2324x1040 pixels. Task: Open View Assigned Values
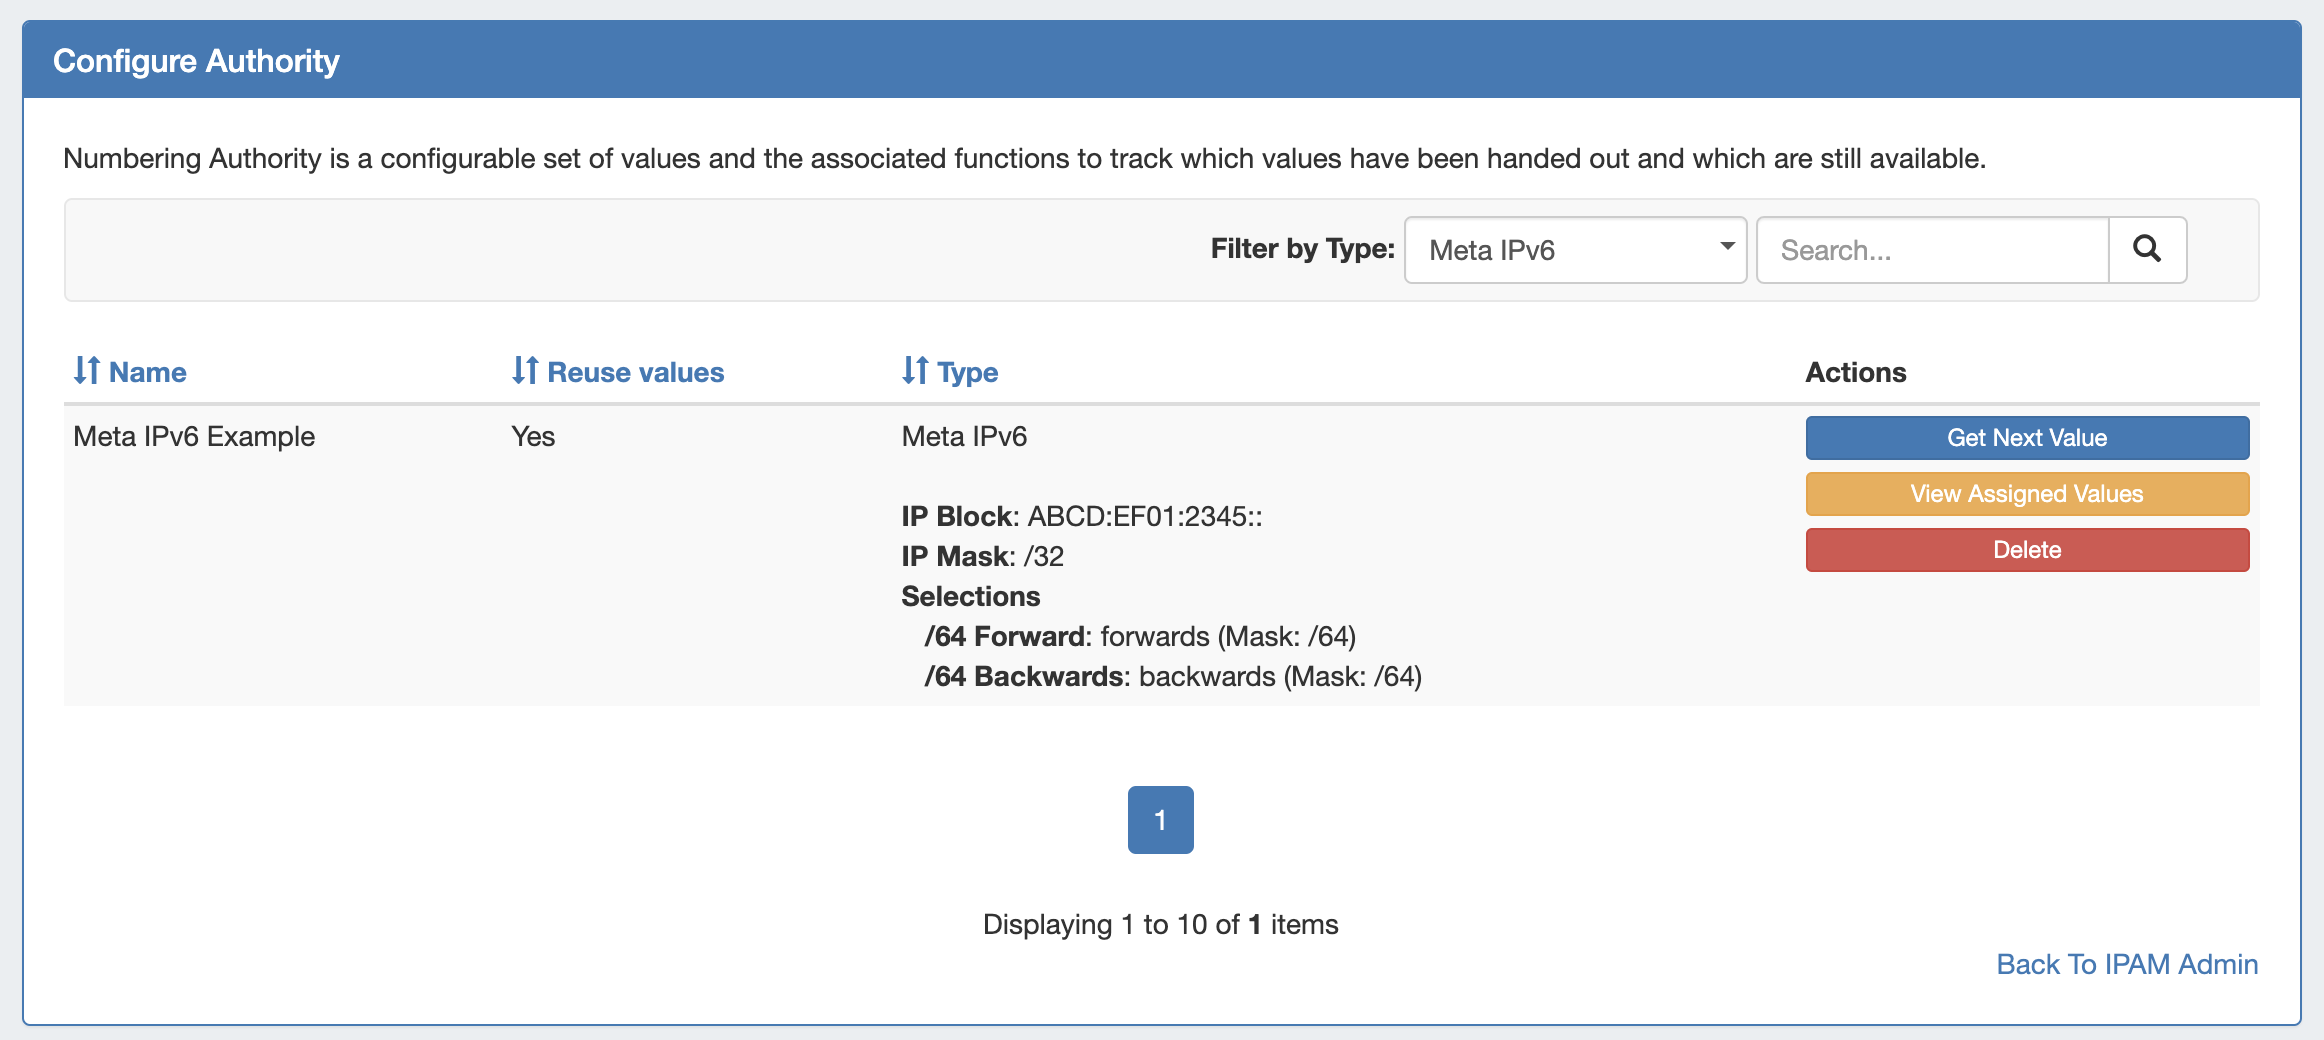click(2026, 494)
